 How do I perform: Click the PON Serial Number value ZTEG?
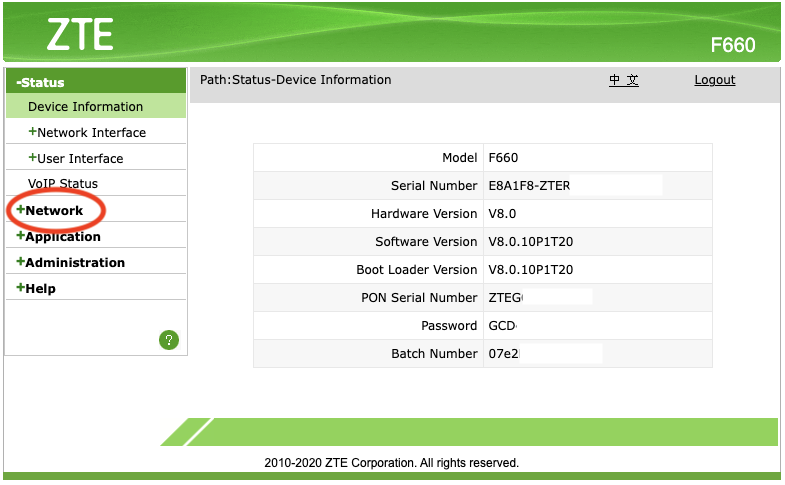click(506, 298)
